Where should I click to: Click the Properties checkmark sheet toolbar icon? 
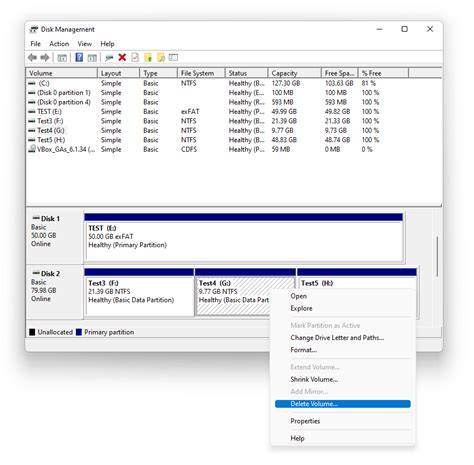[135, 57]
